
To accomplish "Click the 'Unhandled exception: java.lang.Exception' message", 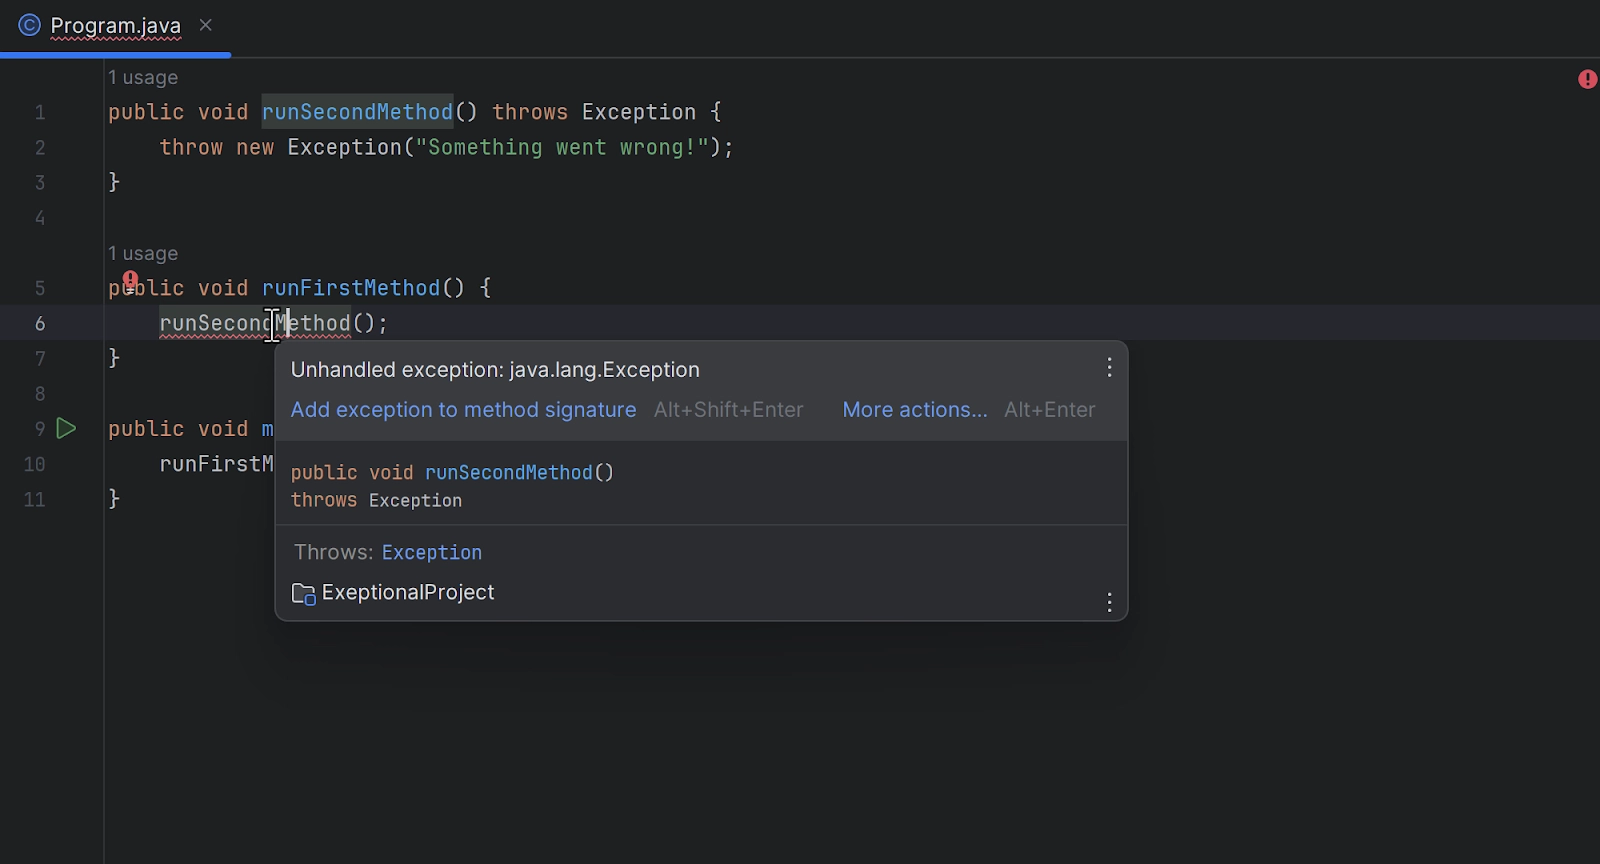I will point(495,370).
